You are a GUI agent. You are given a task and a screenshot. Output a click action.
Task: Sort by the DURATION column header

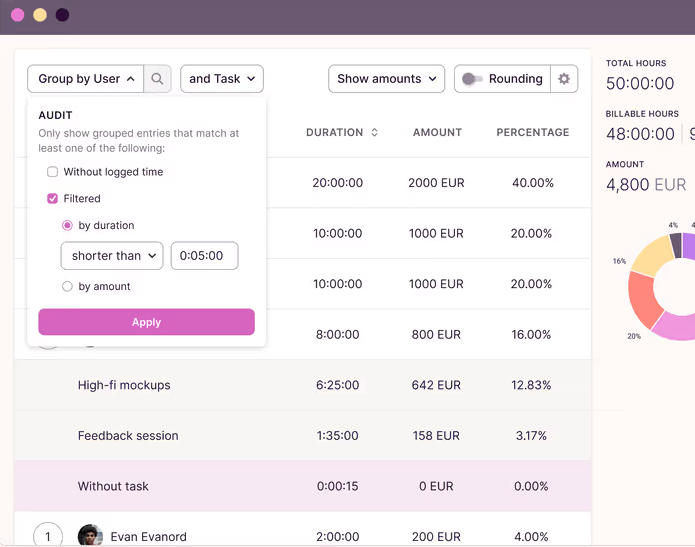pos(334,132)
